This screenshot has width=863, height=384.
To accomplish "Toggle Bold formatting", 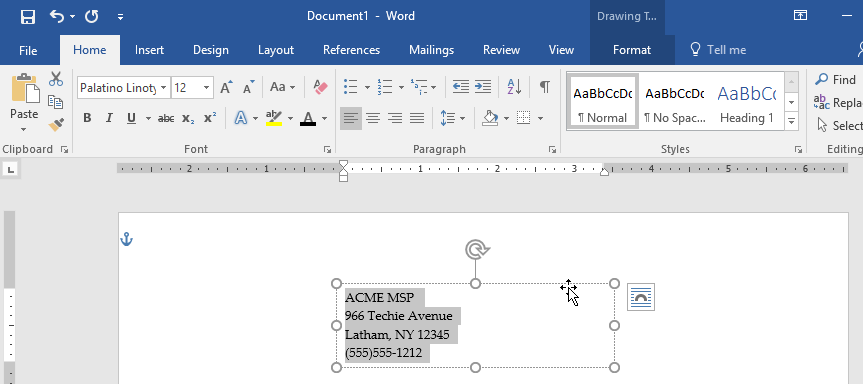I will (87, 118).
